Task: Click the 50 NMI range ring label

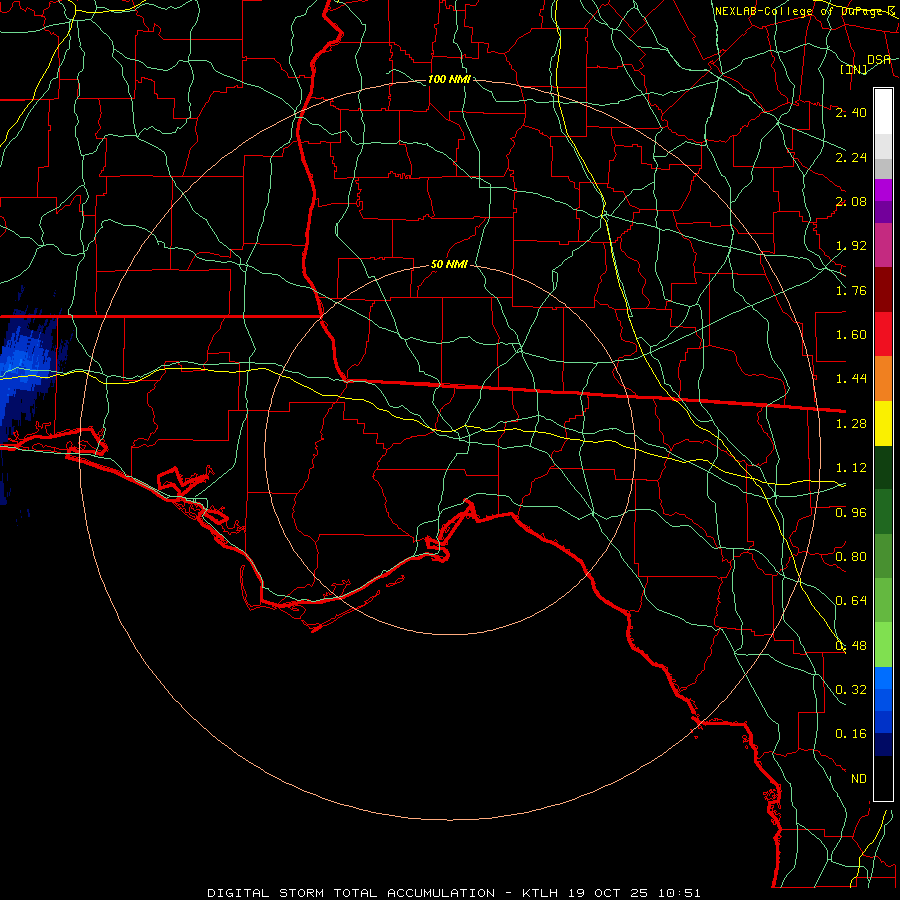Action: [x=449, y=265]
